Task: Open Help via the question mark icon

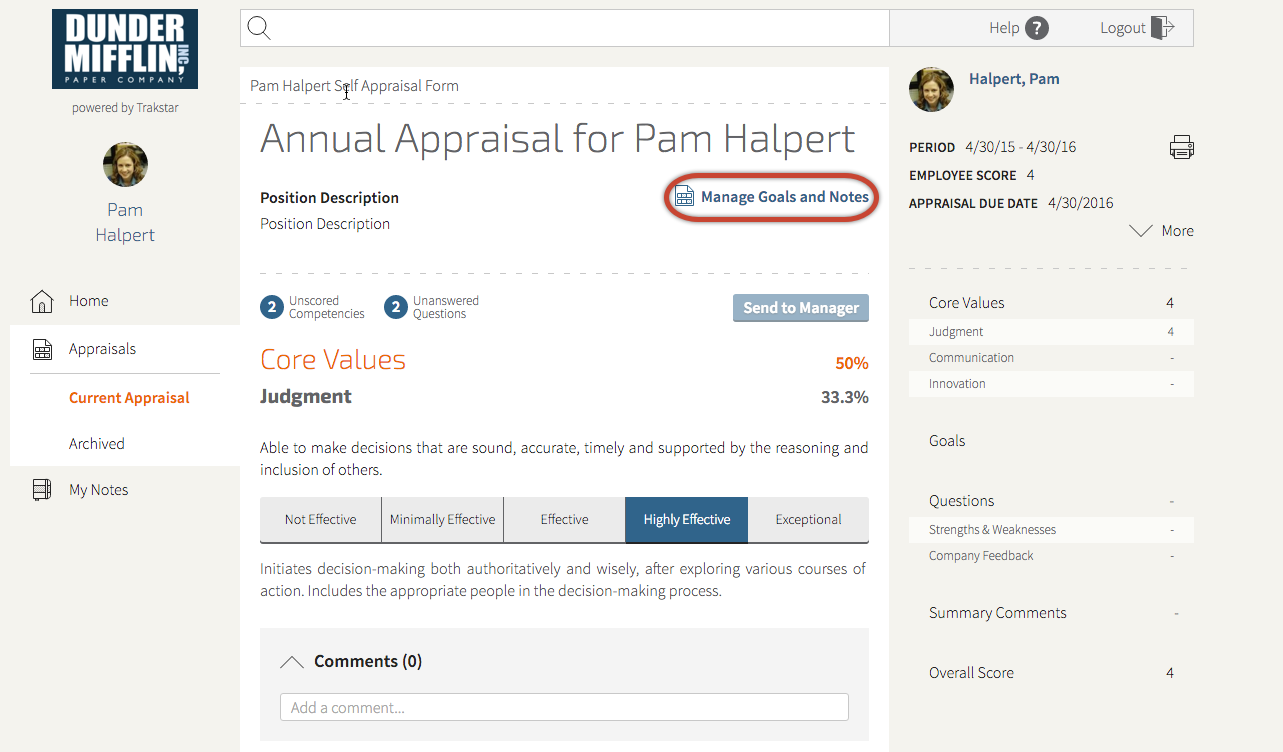Action: 1037,28
